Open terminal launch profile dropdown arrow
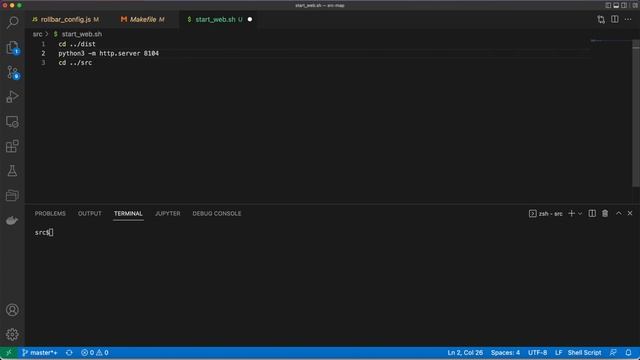 580,213
